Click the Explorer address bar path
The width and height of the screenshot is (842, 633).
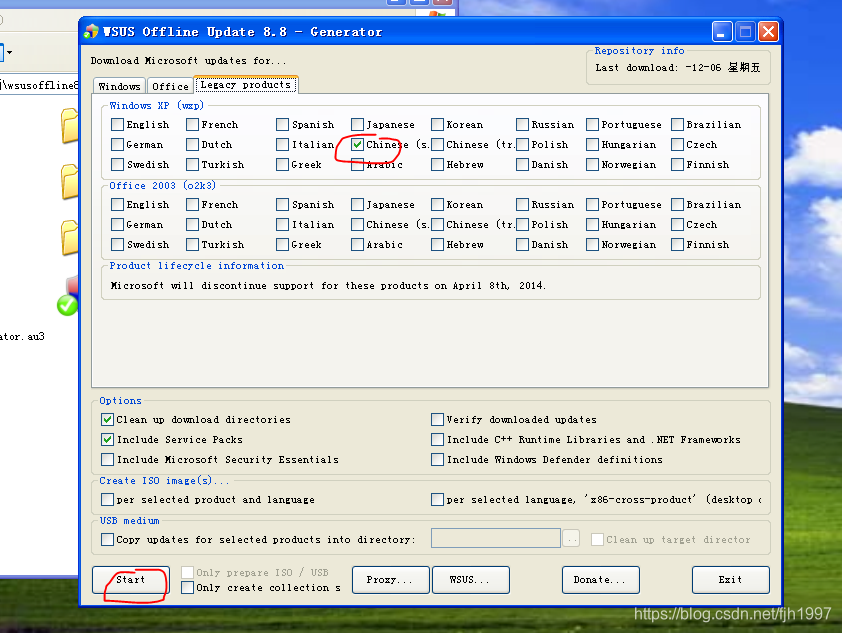tap(40, 85)
